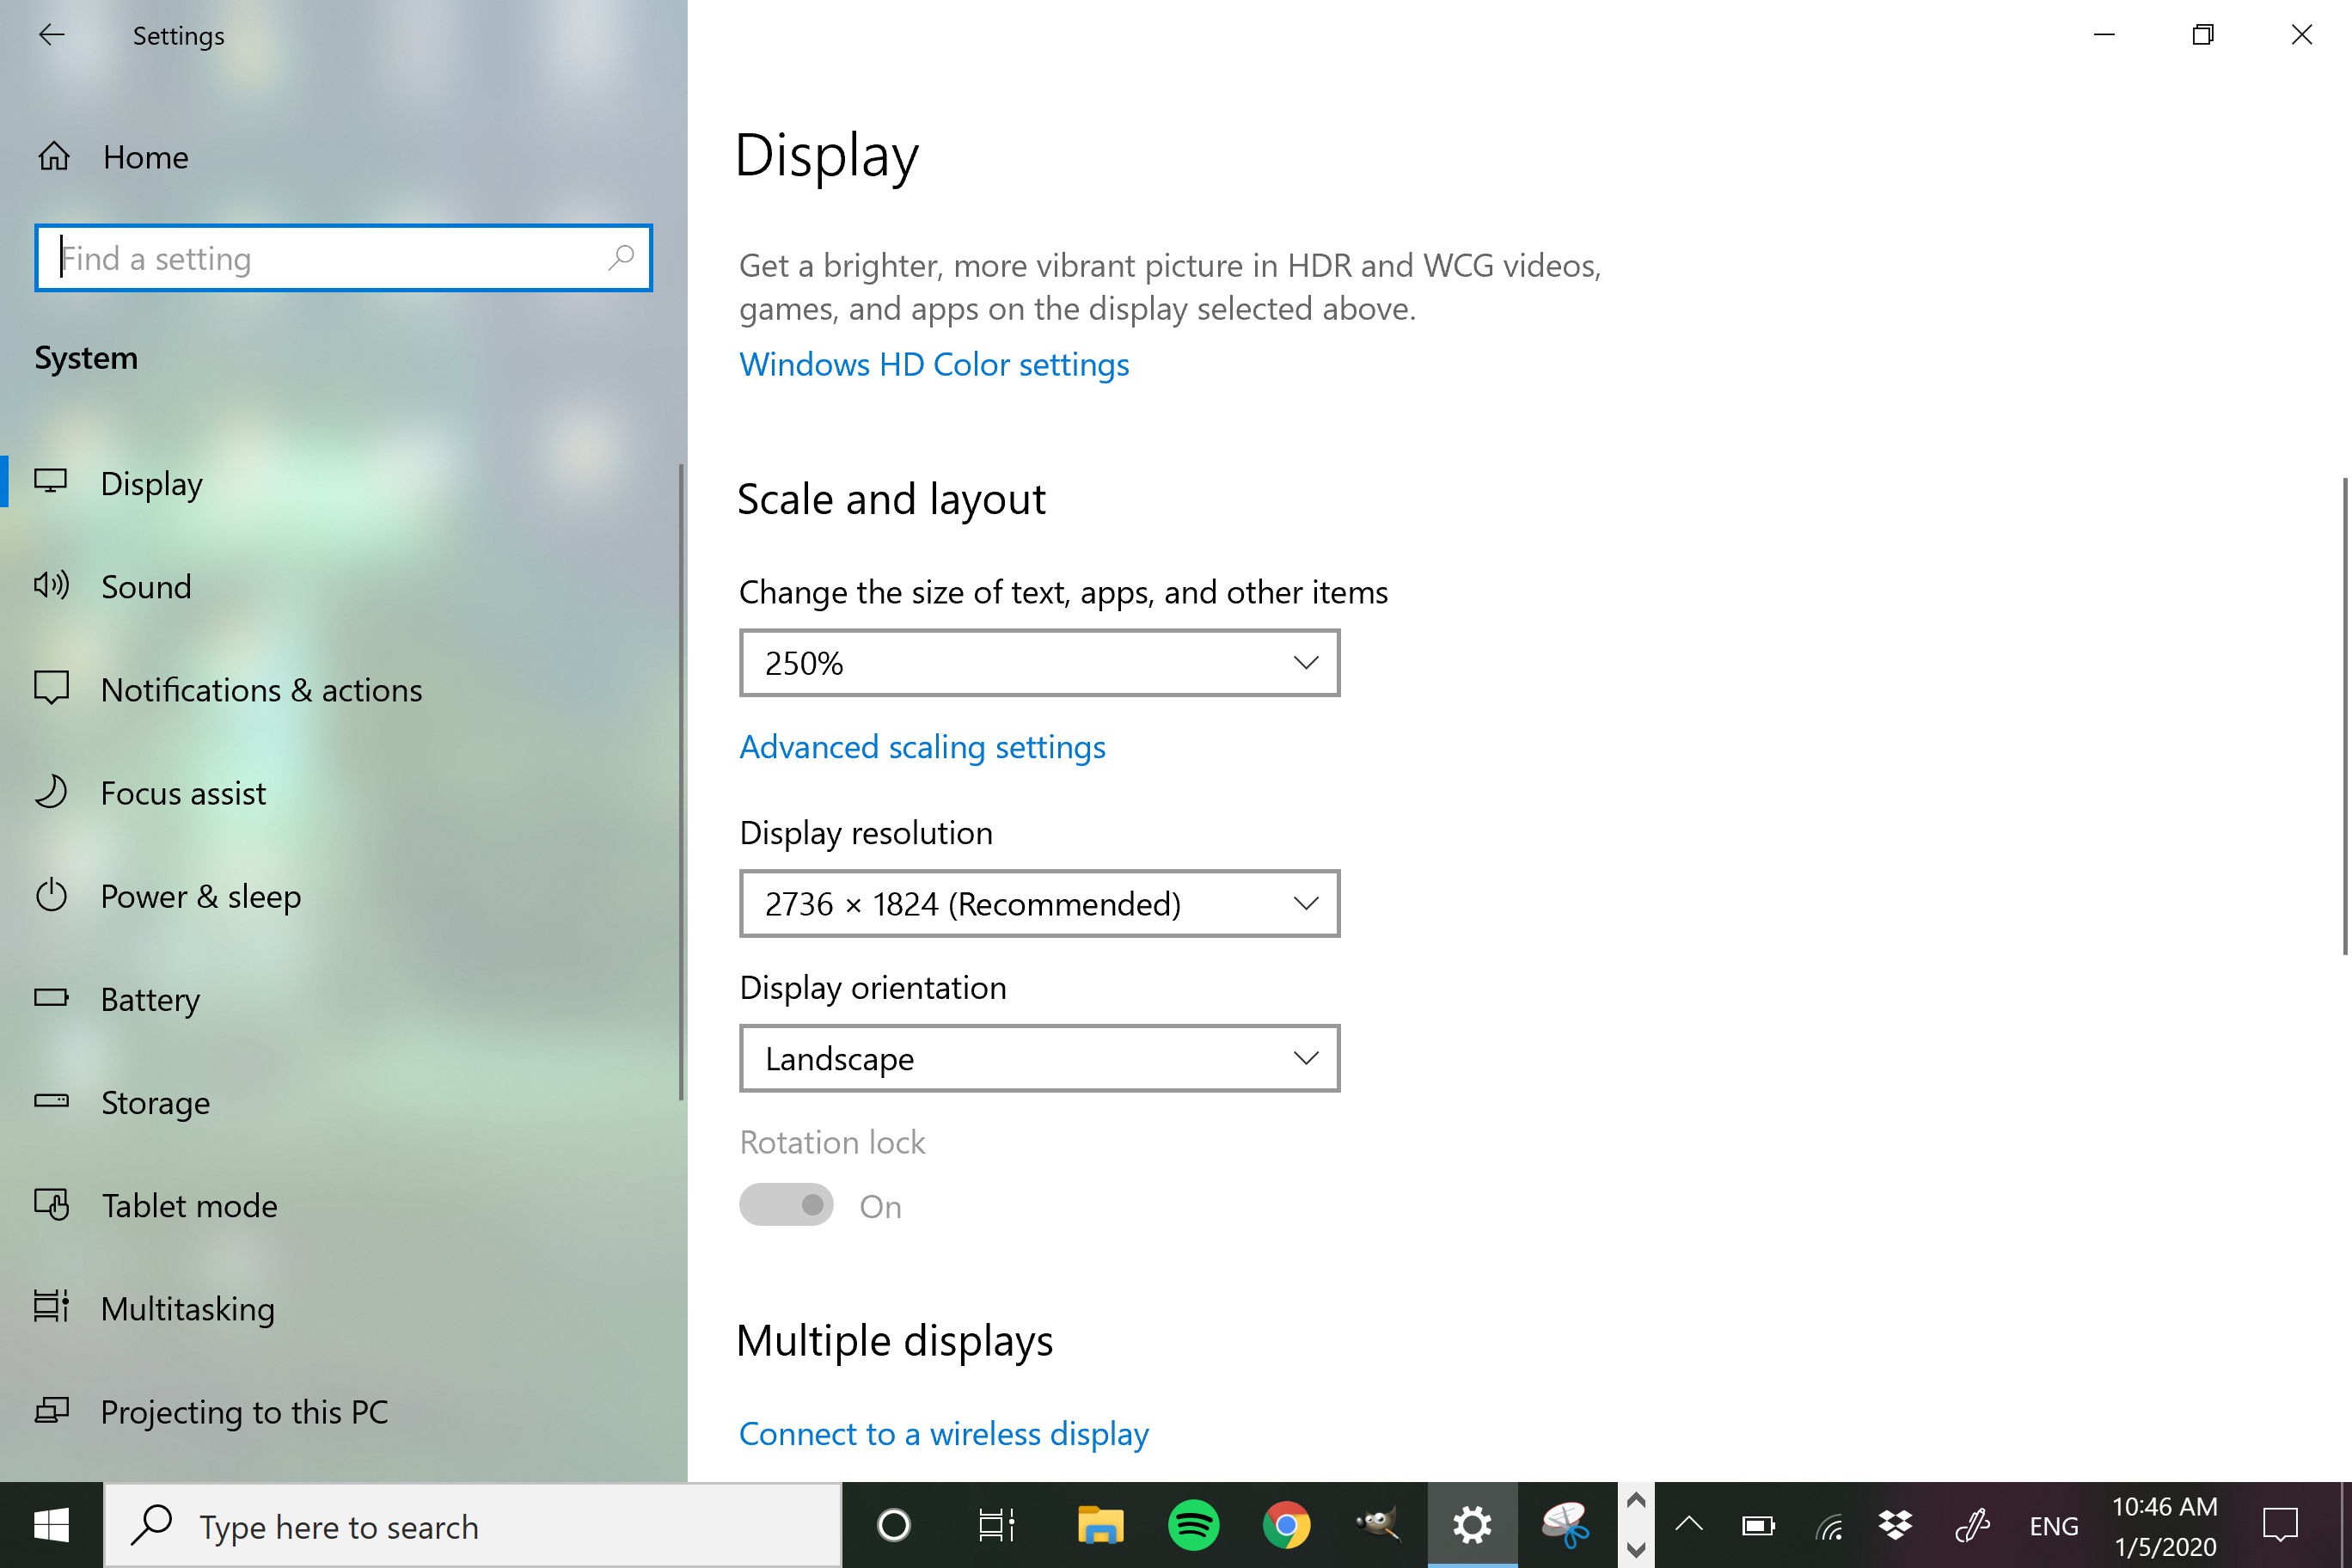Open the Action Center notification icon
The height and width of the screenshot is (1568, 2352).
tap(2280, 1525)
